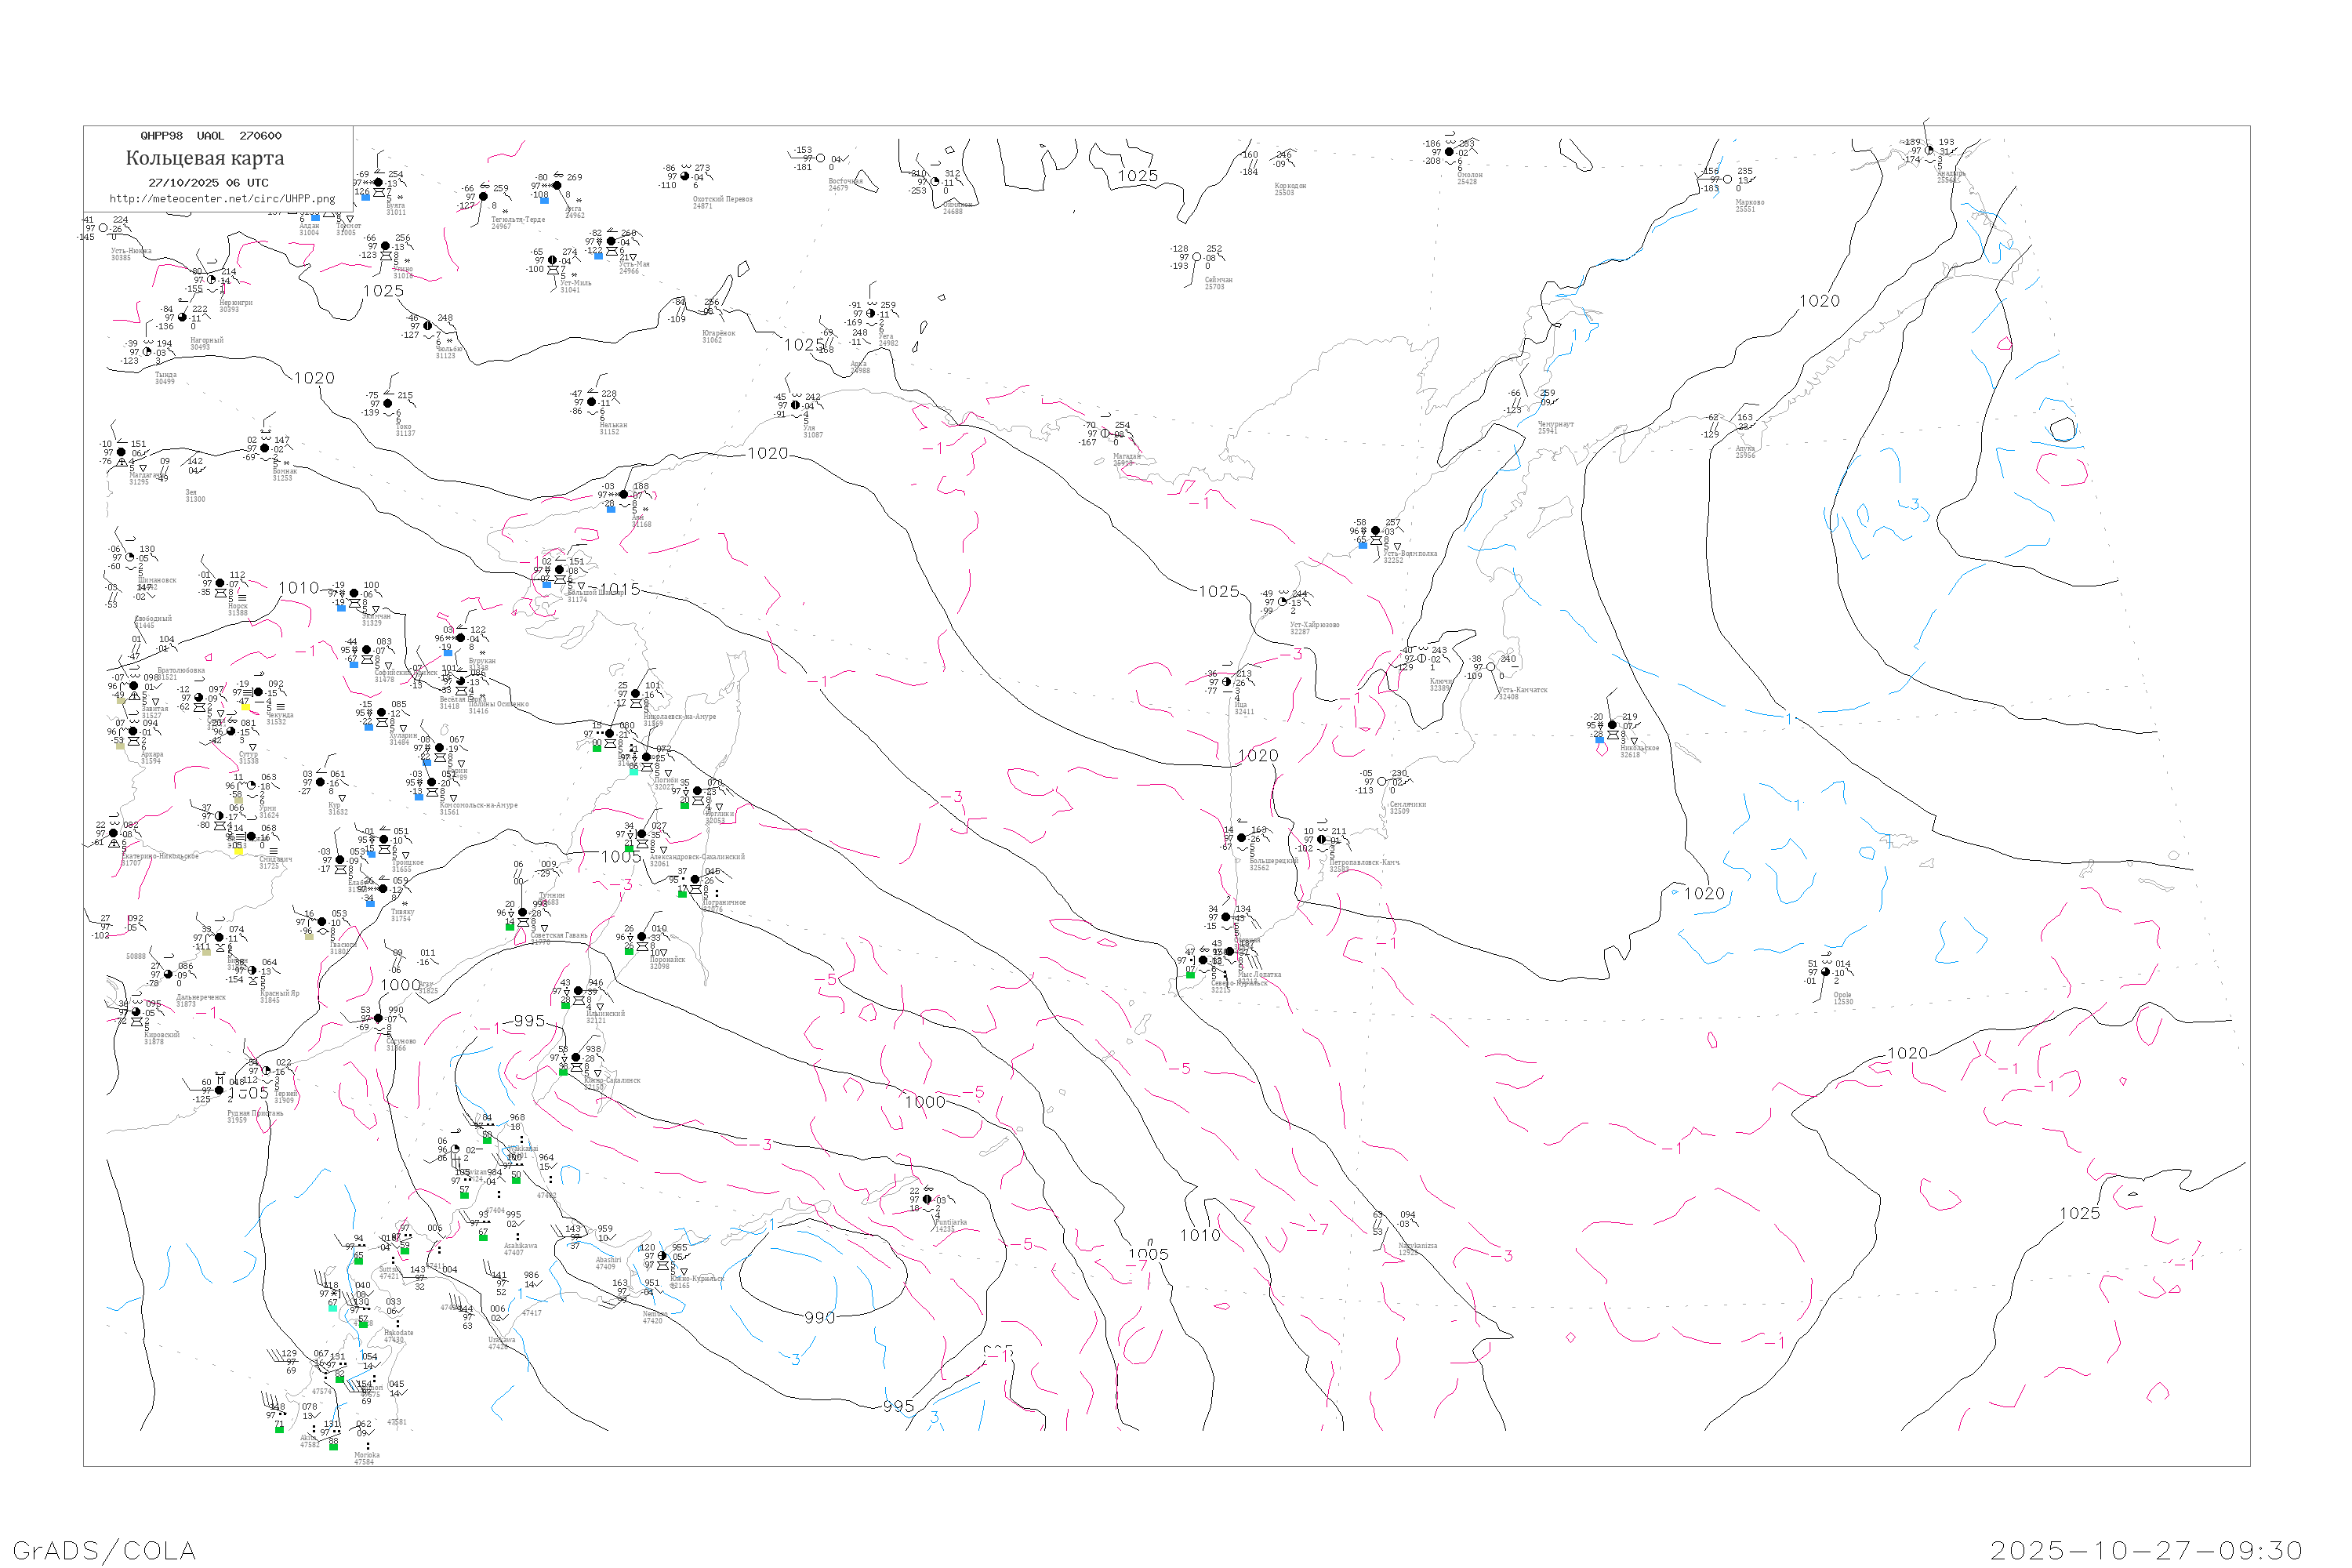Click the open station circle at Усть-Камчатск

coord(1491,667)
